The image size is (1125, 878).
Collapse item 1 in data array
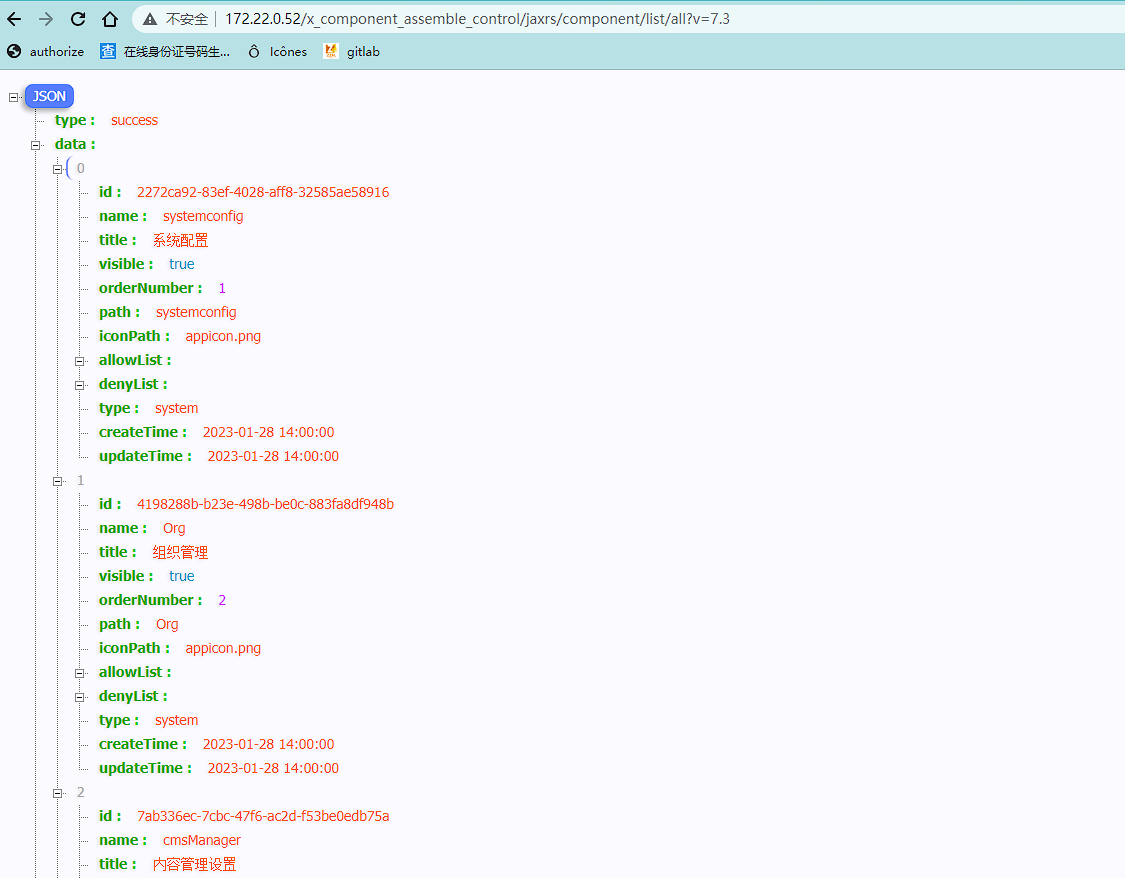58,480
